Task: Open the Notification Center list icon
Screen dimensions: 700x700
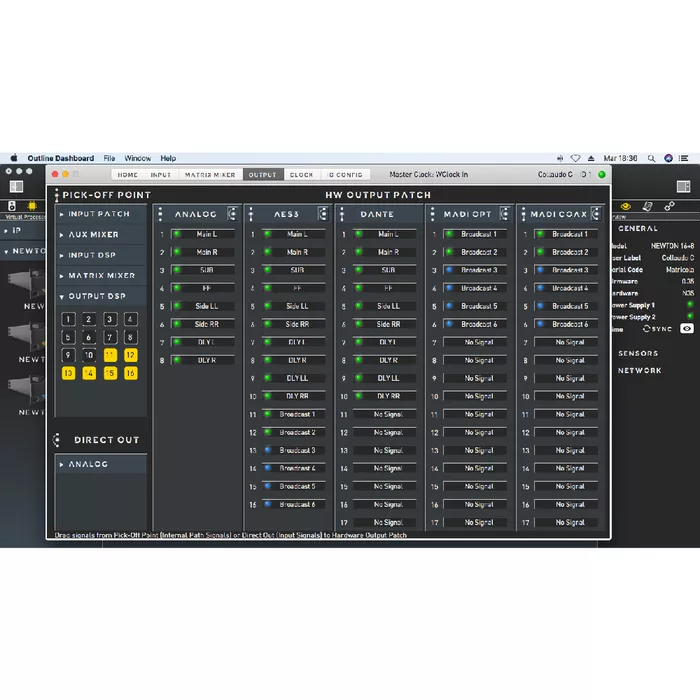Action: pyautogui.click(x=683, y=158)
